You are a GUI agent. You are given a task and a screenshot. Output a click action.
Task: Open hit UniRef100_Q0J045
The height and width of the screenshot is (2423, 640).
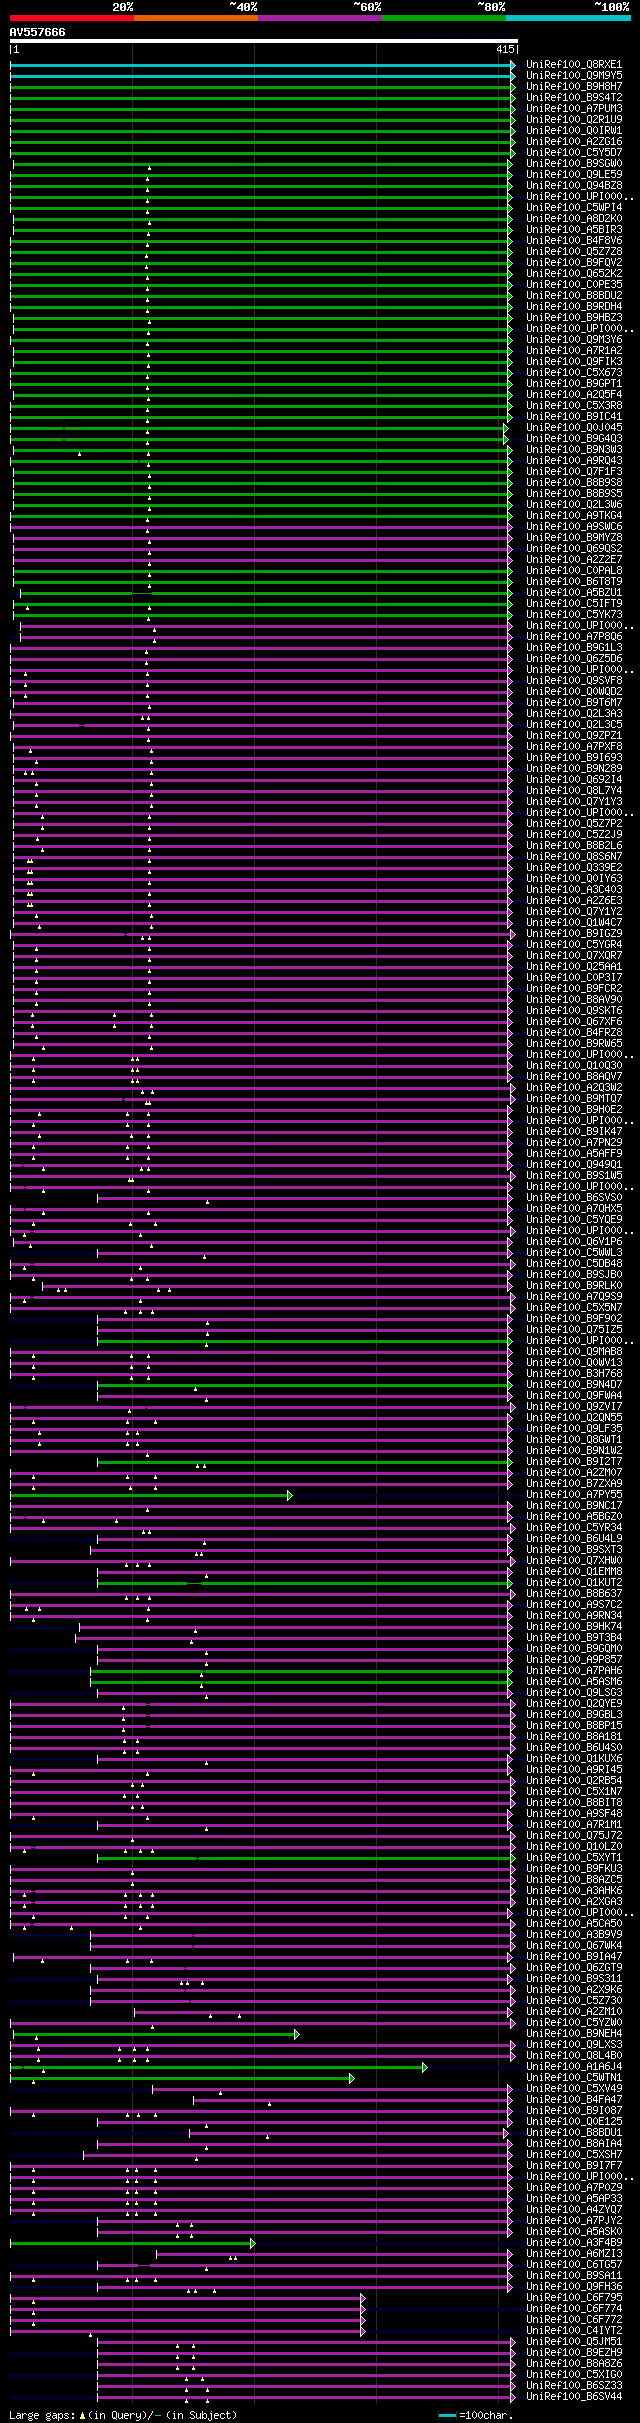tap(574, 427)
